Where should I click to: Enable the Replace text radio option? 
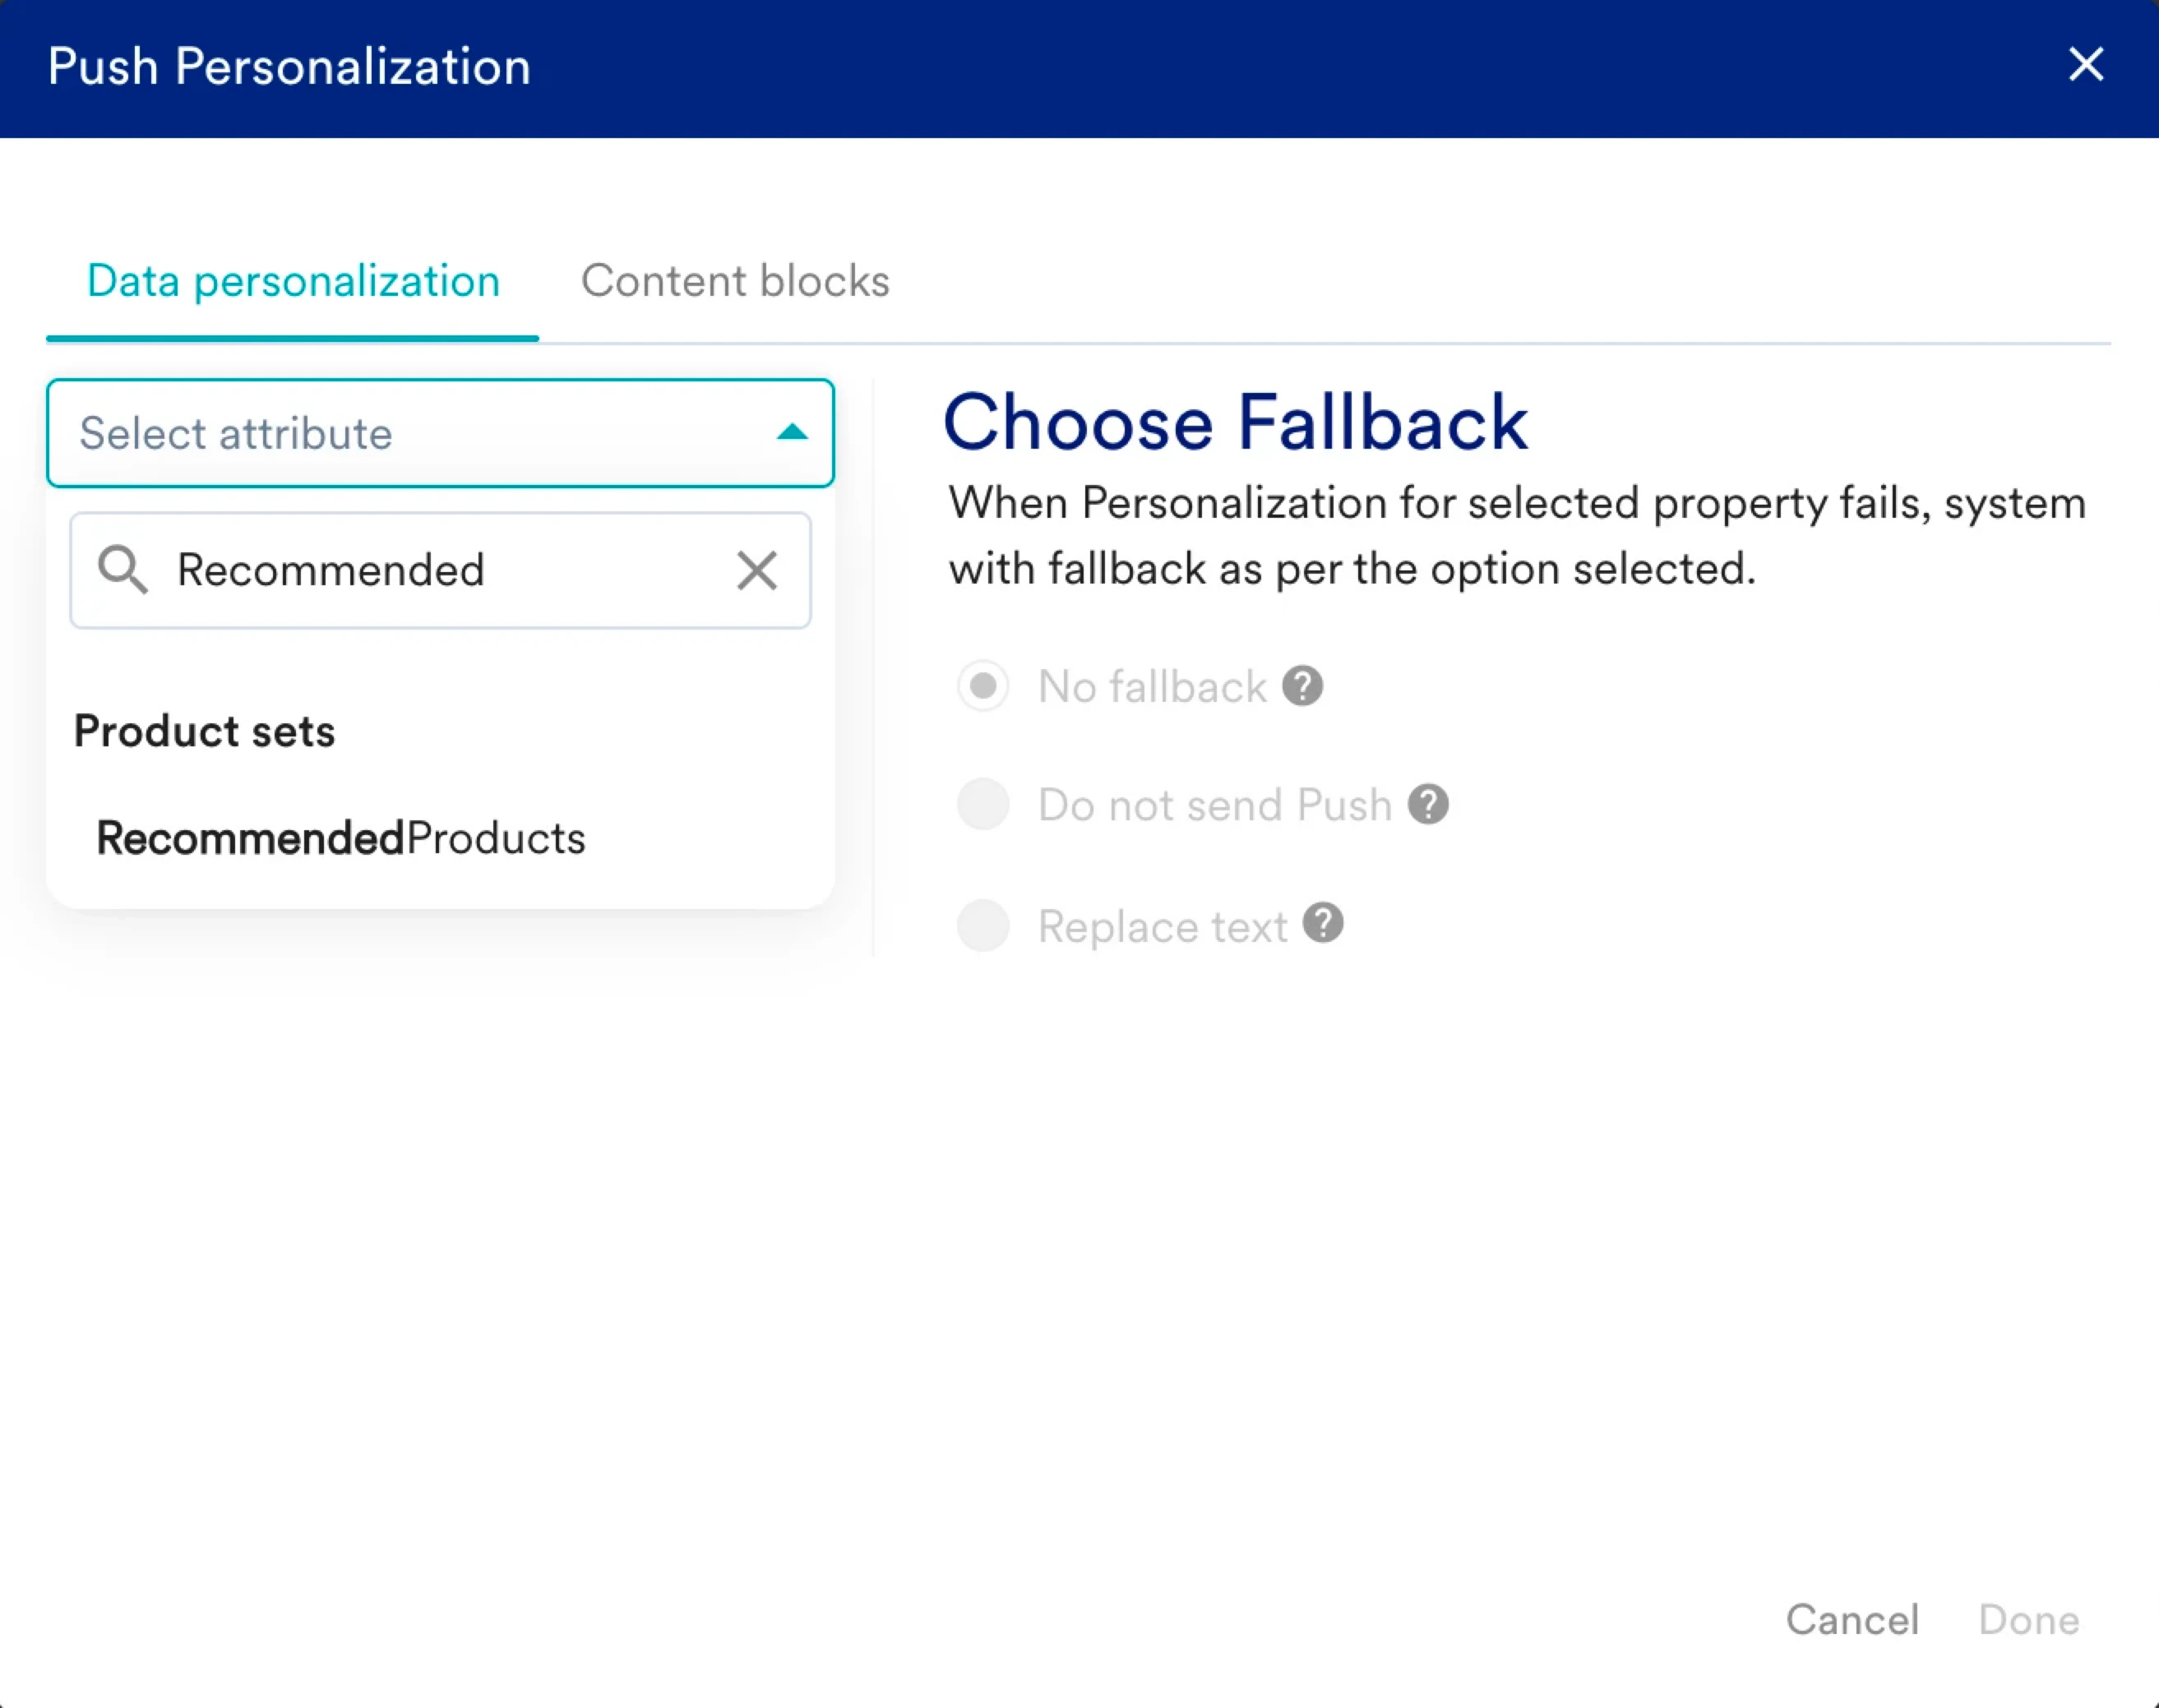pyautogui.click(x=983, y=925)
